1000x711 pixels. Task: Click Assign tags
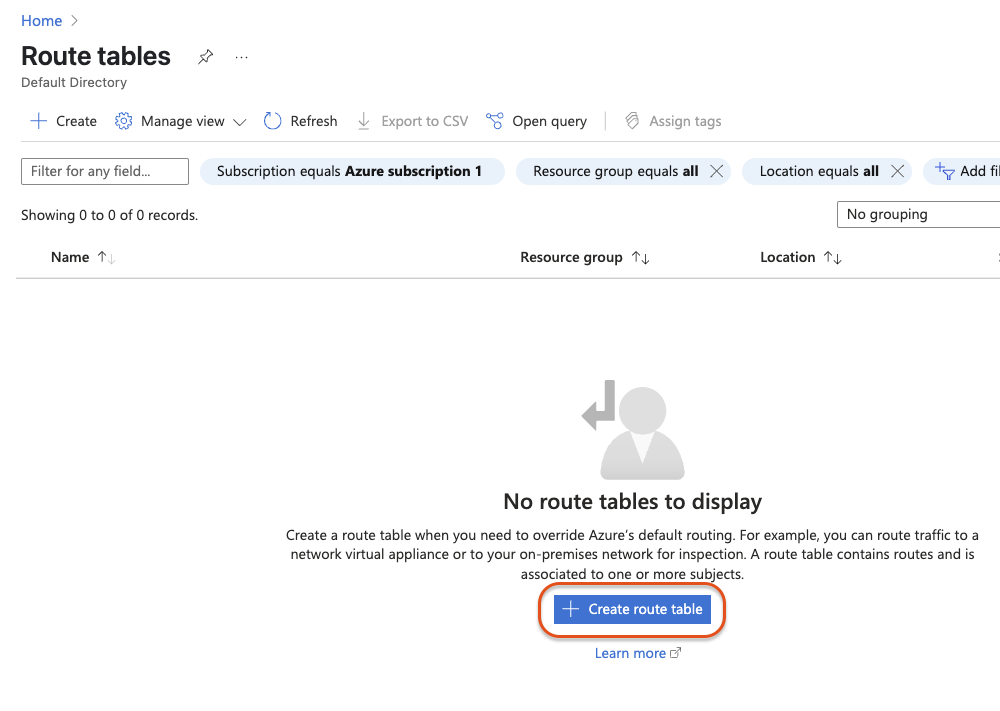coord(673,121)
